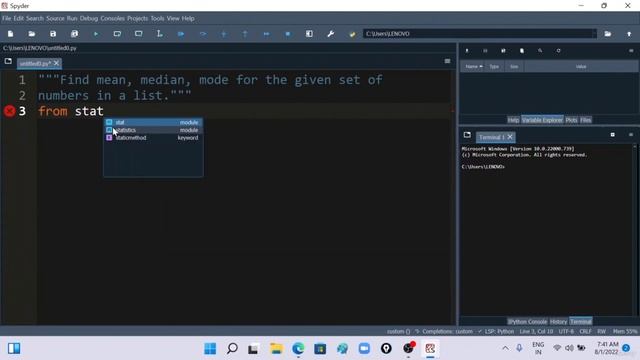This screenshot has width=640, height=360.
Task: Run the file with the play icon
Action: 96,34
